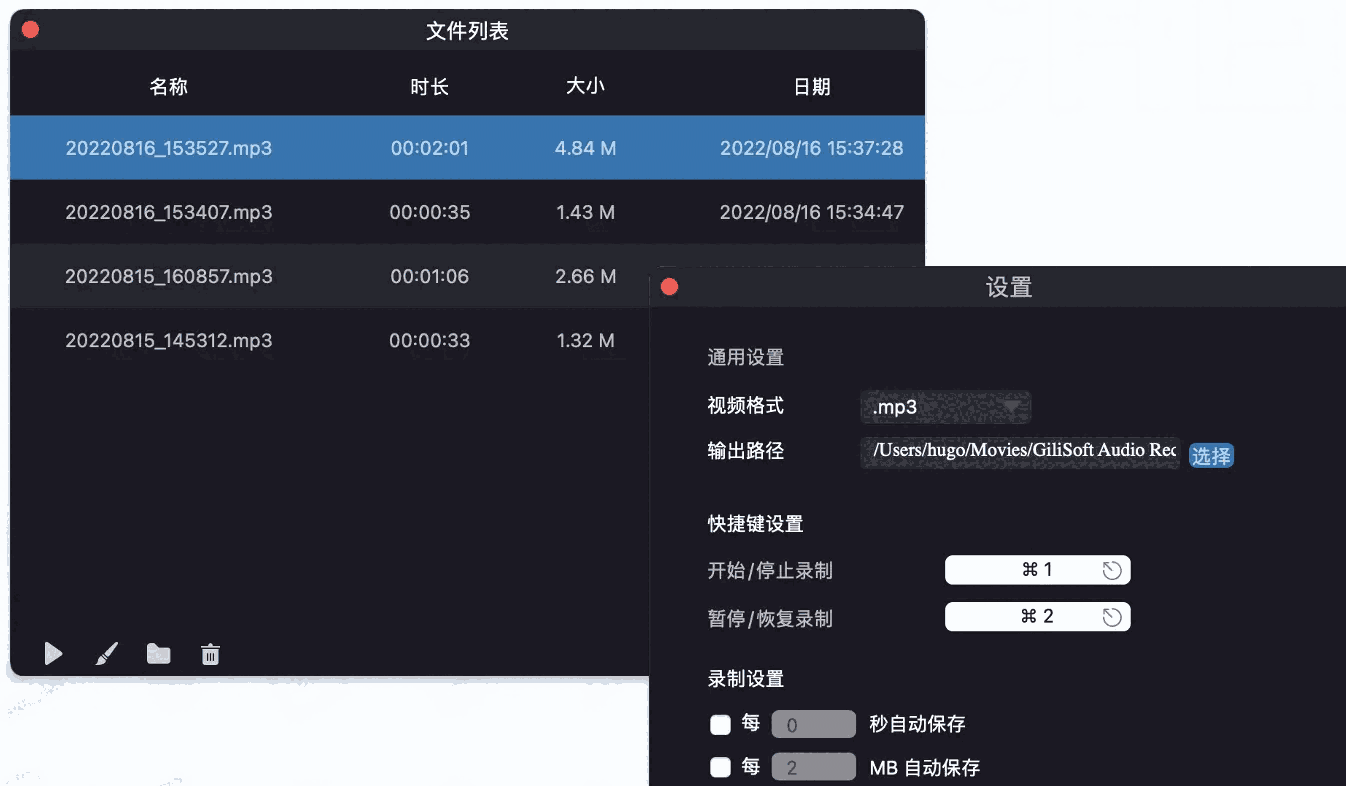Enable auto-save every 2 MB
This screenshot has height=786, width=1346.
[x=722, y=766]
